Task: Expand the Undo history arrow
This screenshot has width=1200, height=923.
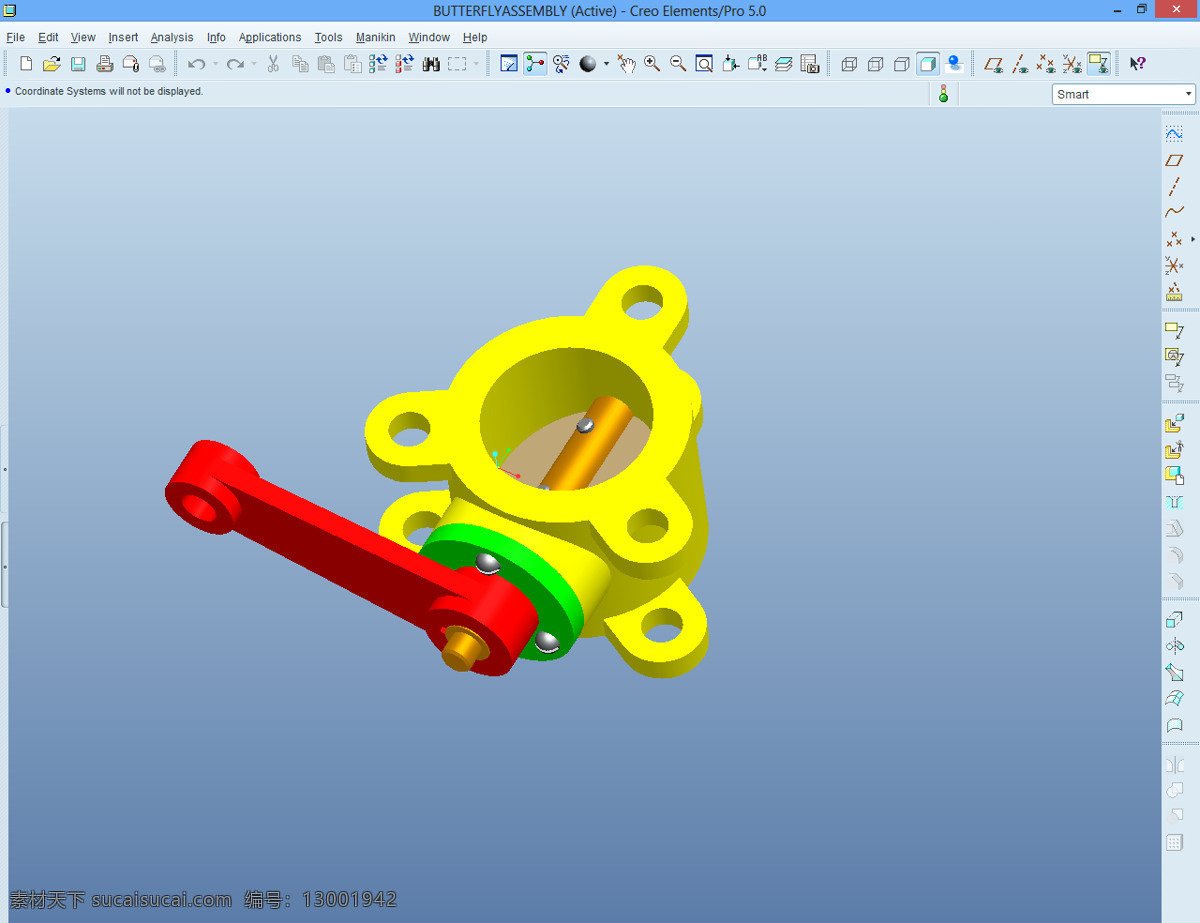Action: pyautogui.click(x=215, y=64)
